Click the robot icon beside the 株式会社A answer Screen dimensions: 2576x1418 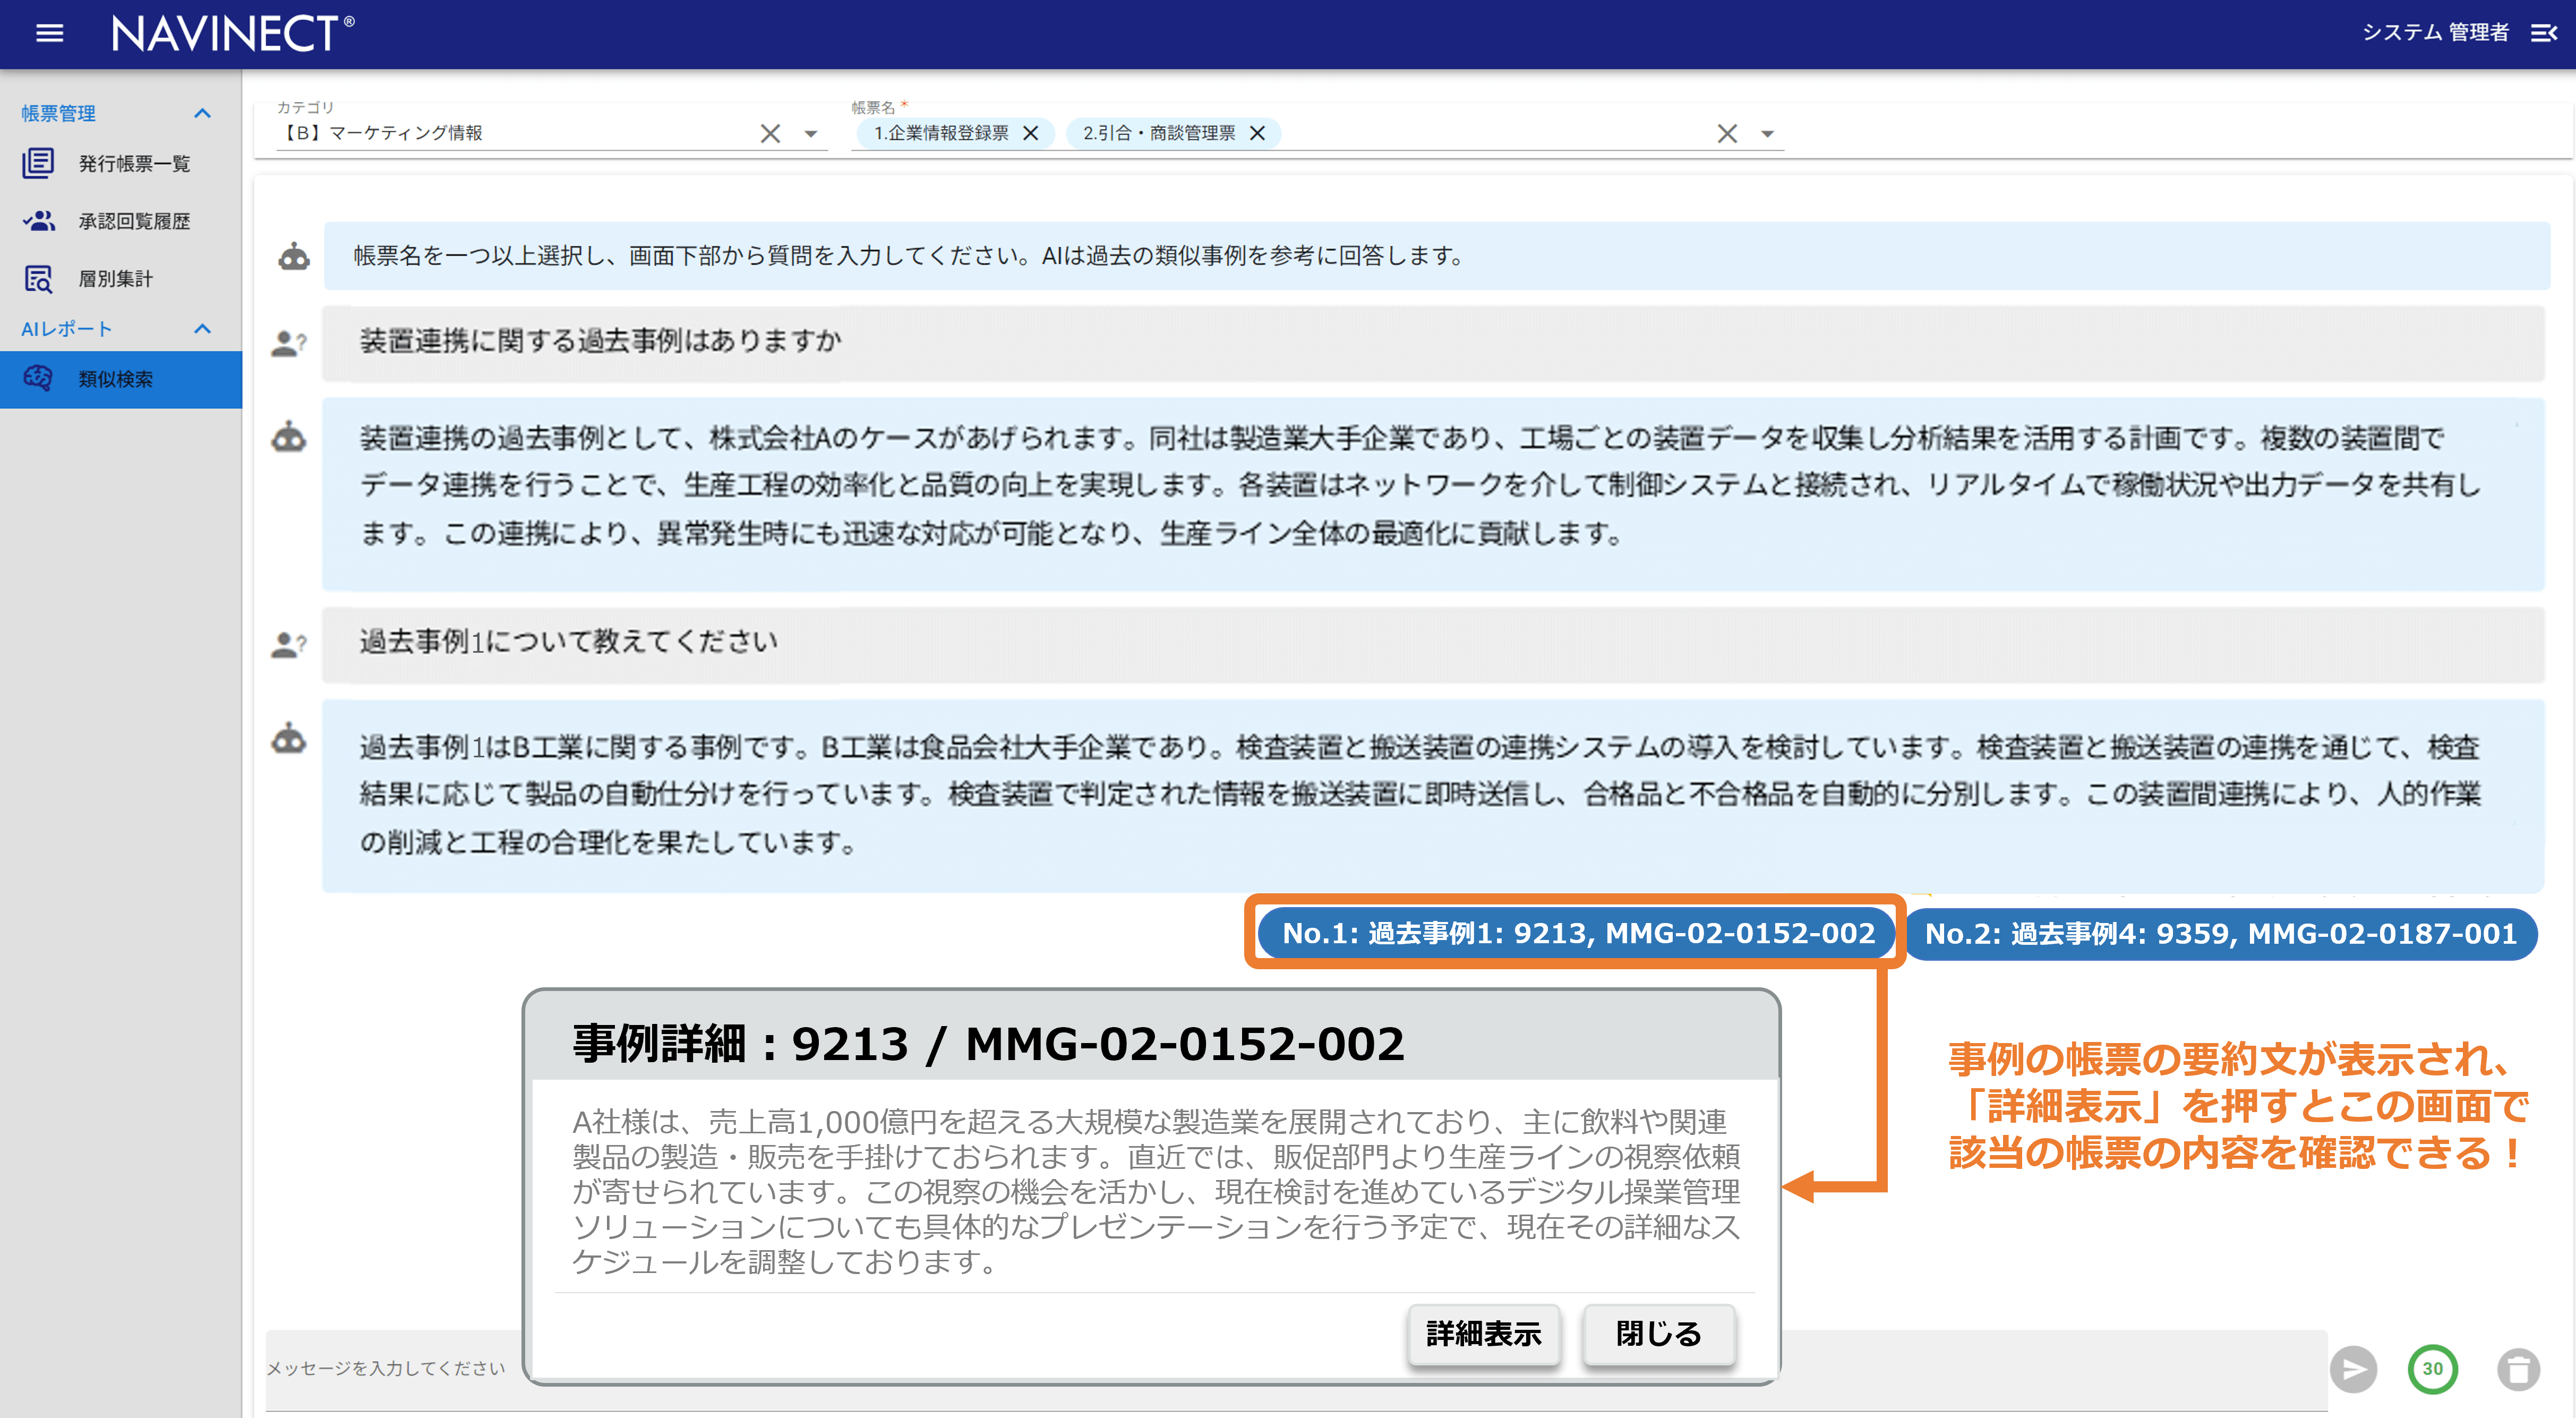289,437
